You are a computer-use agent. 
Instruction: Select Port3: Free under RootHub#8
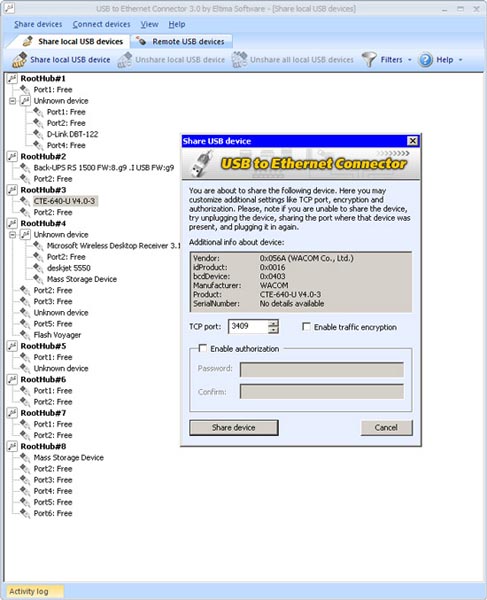[x=53, y=480]
